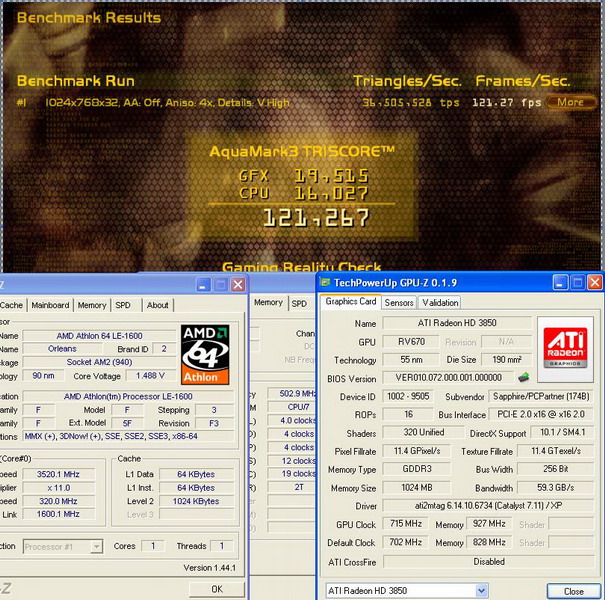
Task: Click the 715 MHz GPU Clock value
Action: 406,524
